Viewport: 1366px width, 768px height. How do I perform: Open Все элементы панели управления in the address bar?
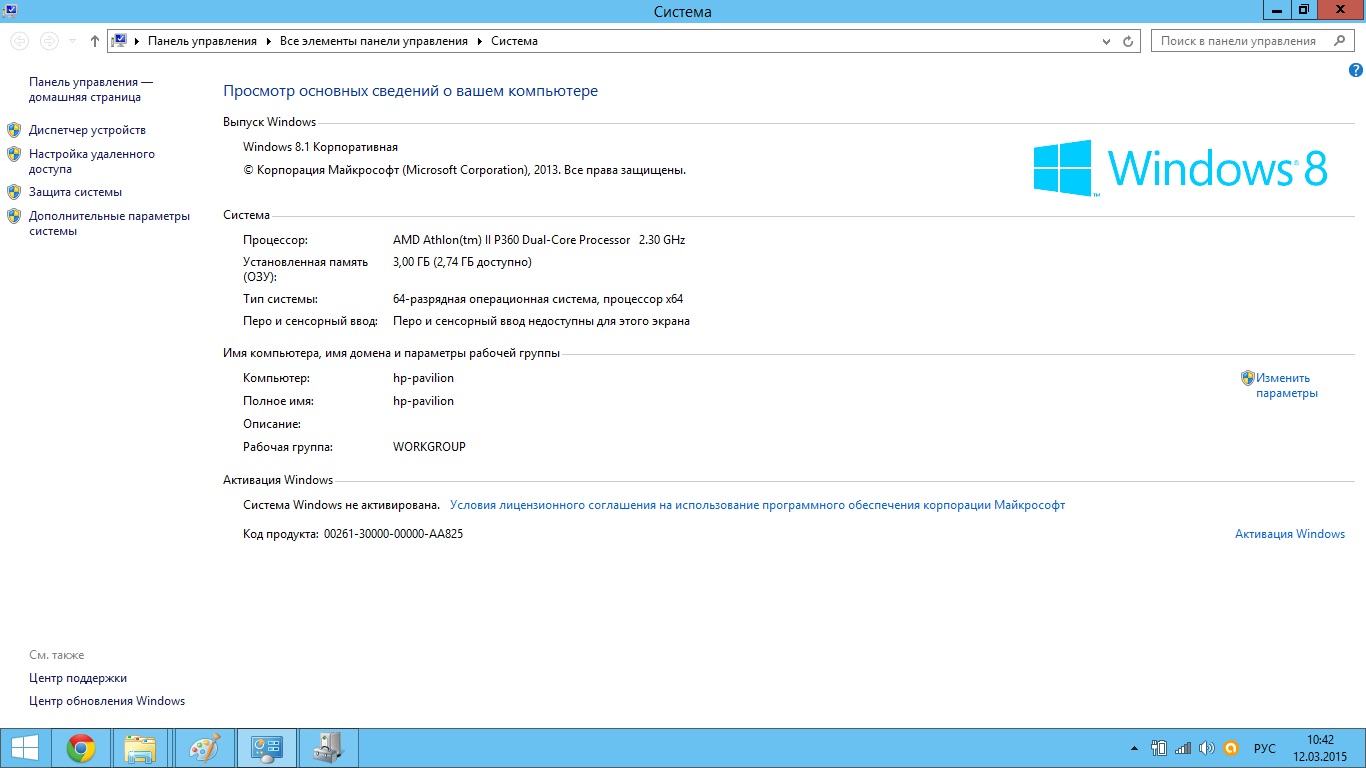(374, 41)
